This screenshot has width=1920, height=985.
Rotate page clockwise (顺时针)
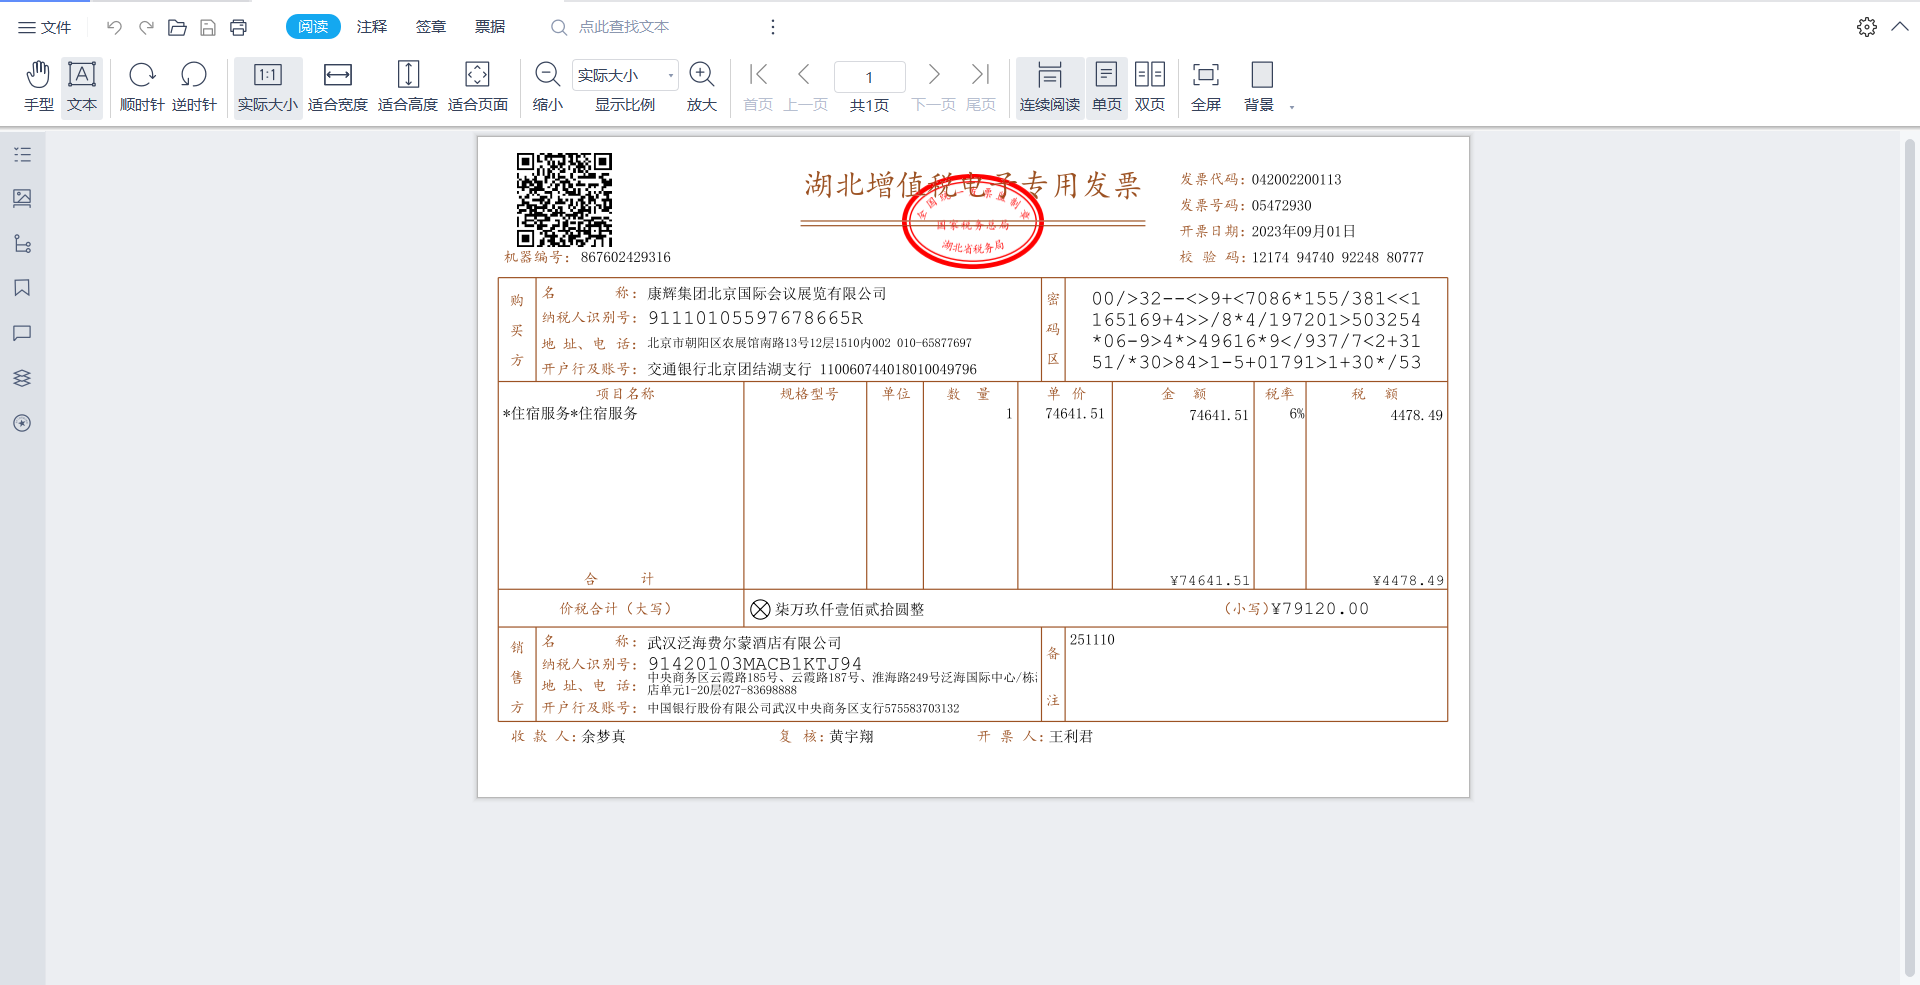pos(142,86)
